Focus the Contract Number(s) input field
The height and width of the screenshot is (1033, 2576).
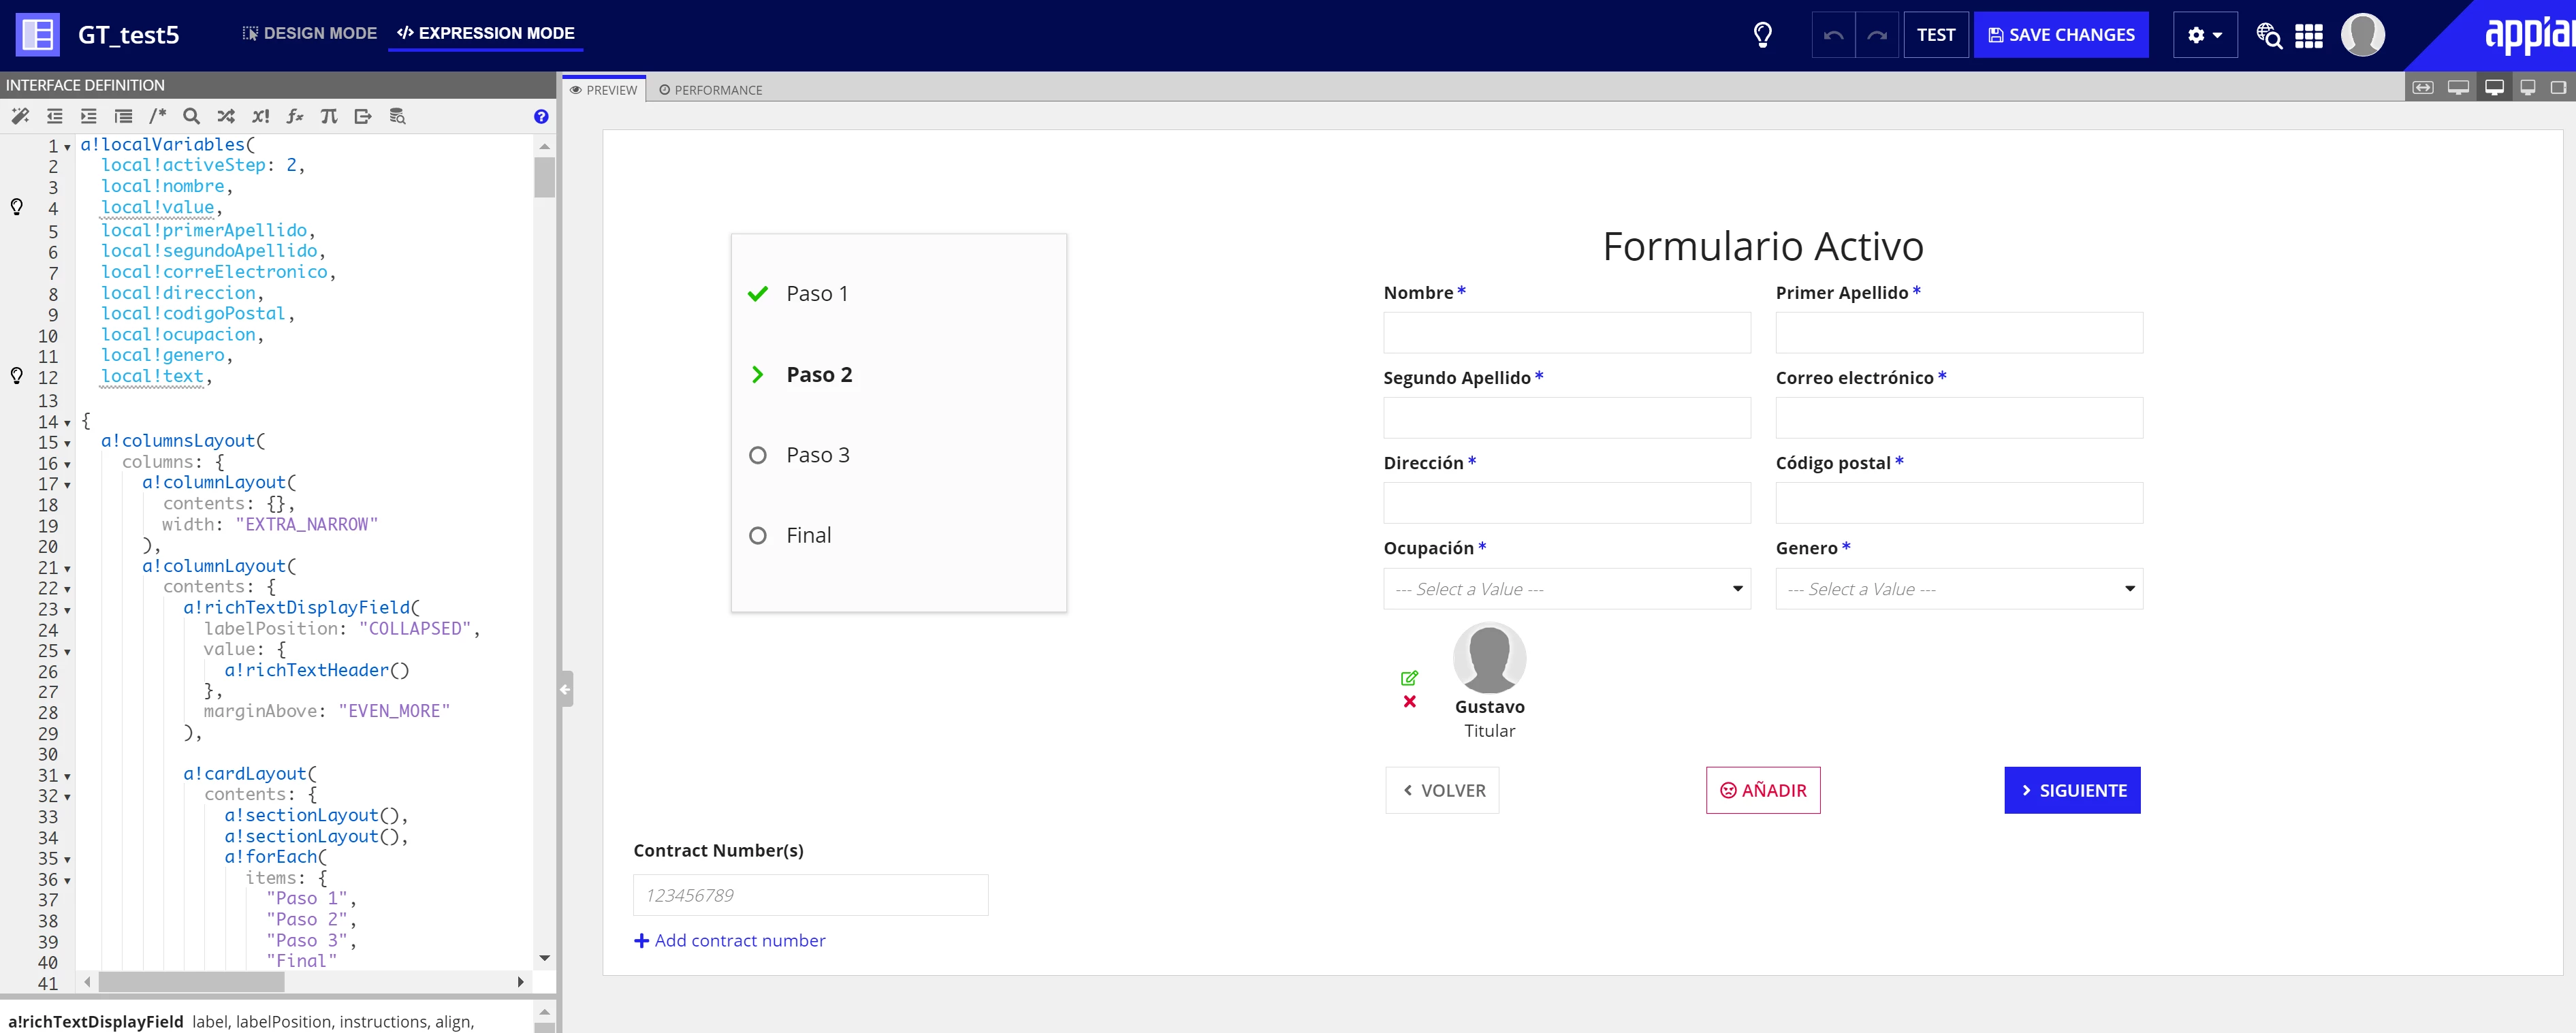tap(811, 895)
